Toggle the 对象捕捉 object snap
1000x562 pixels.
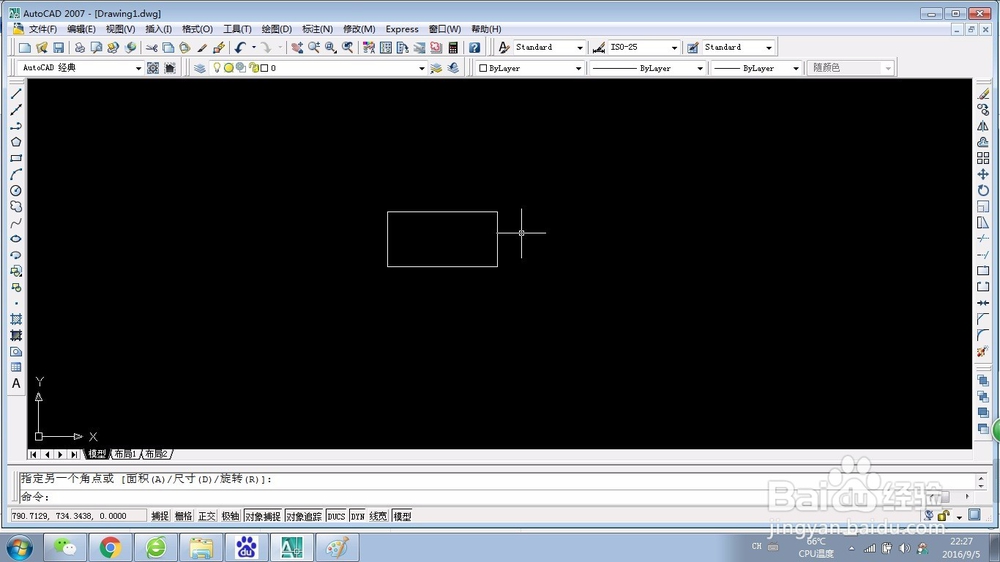[x=263, y=516]
